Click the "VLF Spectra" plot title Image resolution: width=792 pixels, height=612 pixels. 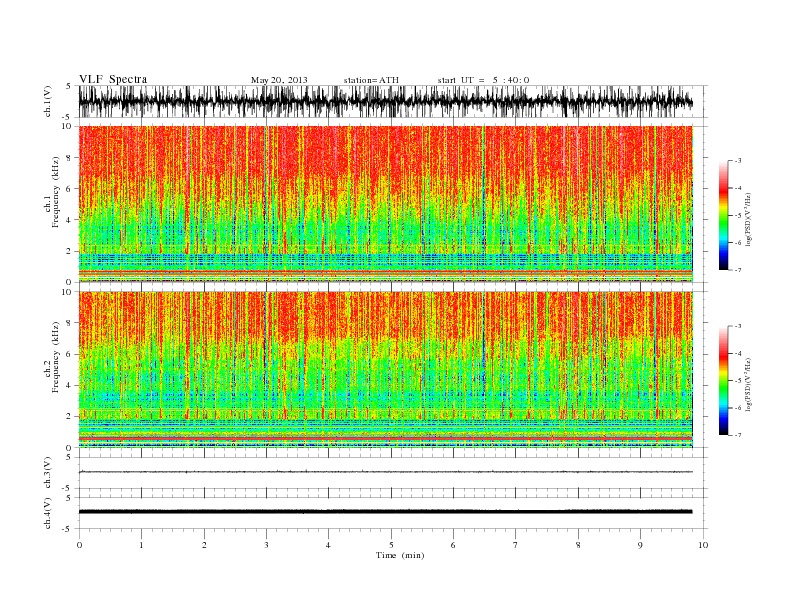(113, 79)
